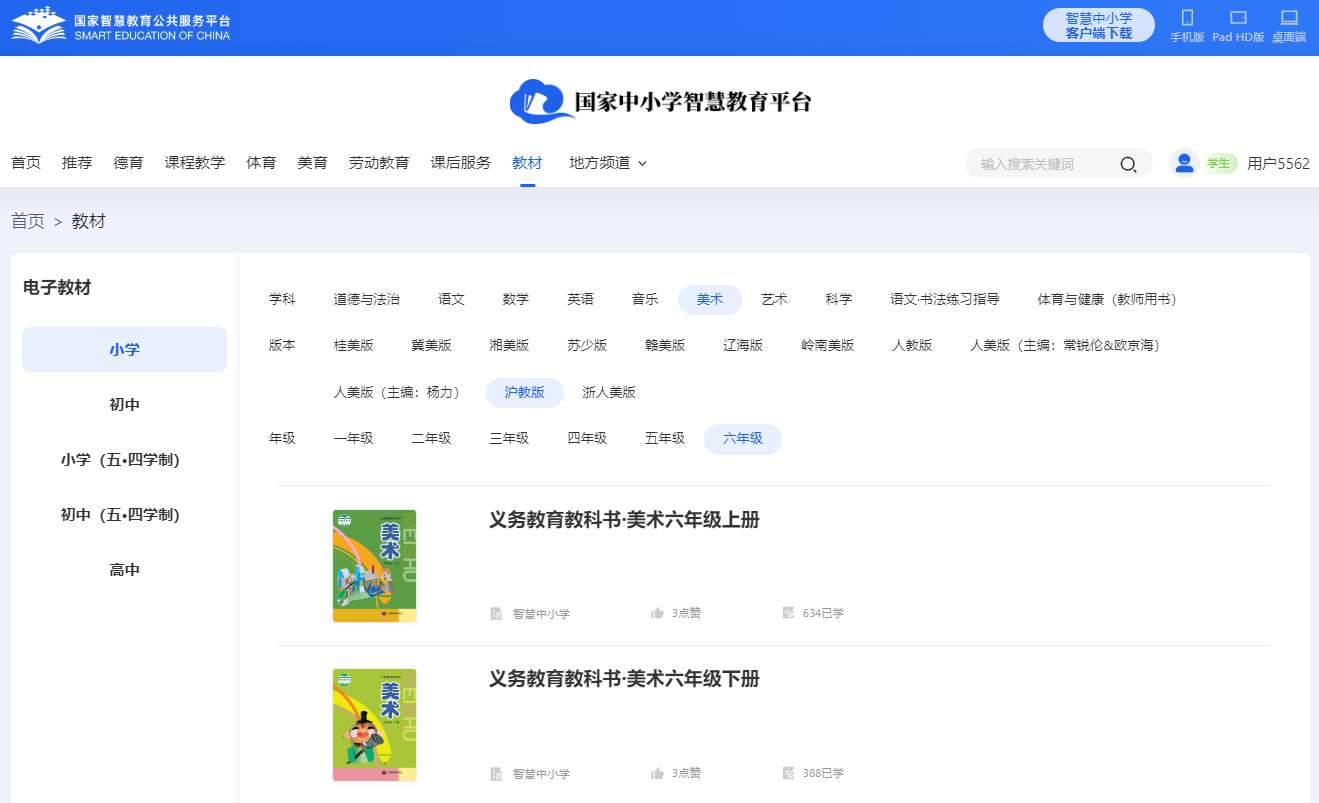Open the 美术六年级下册 book cover thumbnail
The image size is (1319, 803).
(x=374, y=725)
